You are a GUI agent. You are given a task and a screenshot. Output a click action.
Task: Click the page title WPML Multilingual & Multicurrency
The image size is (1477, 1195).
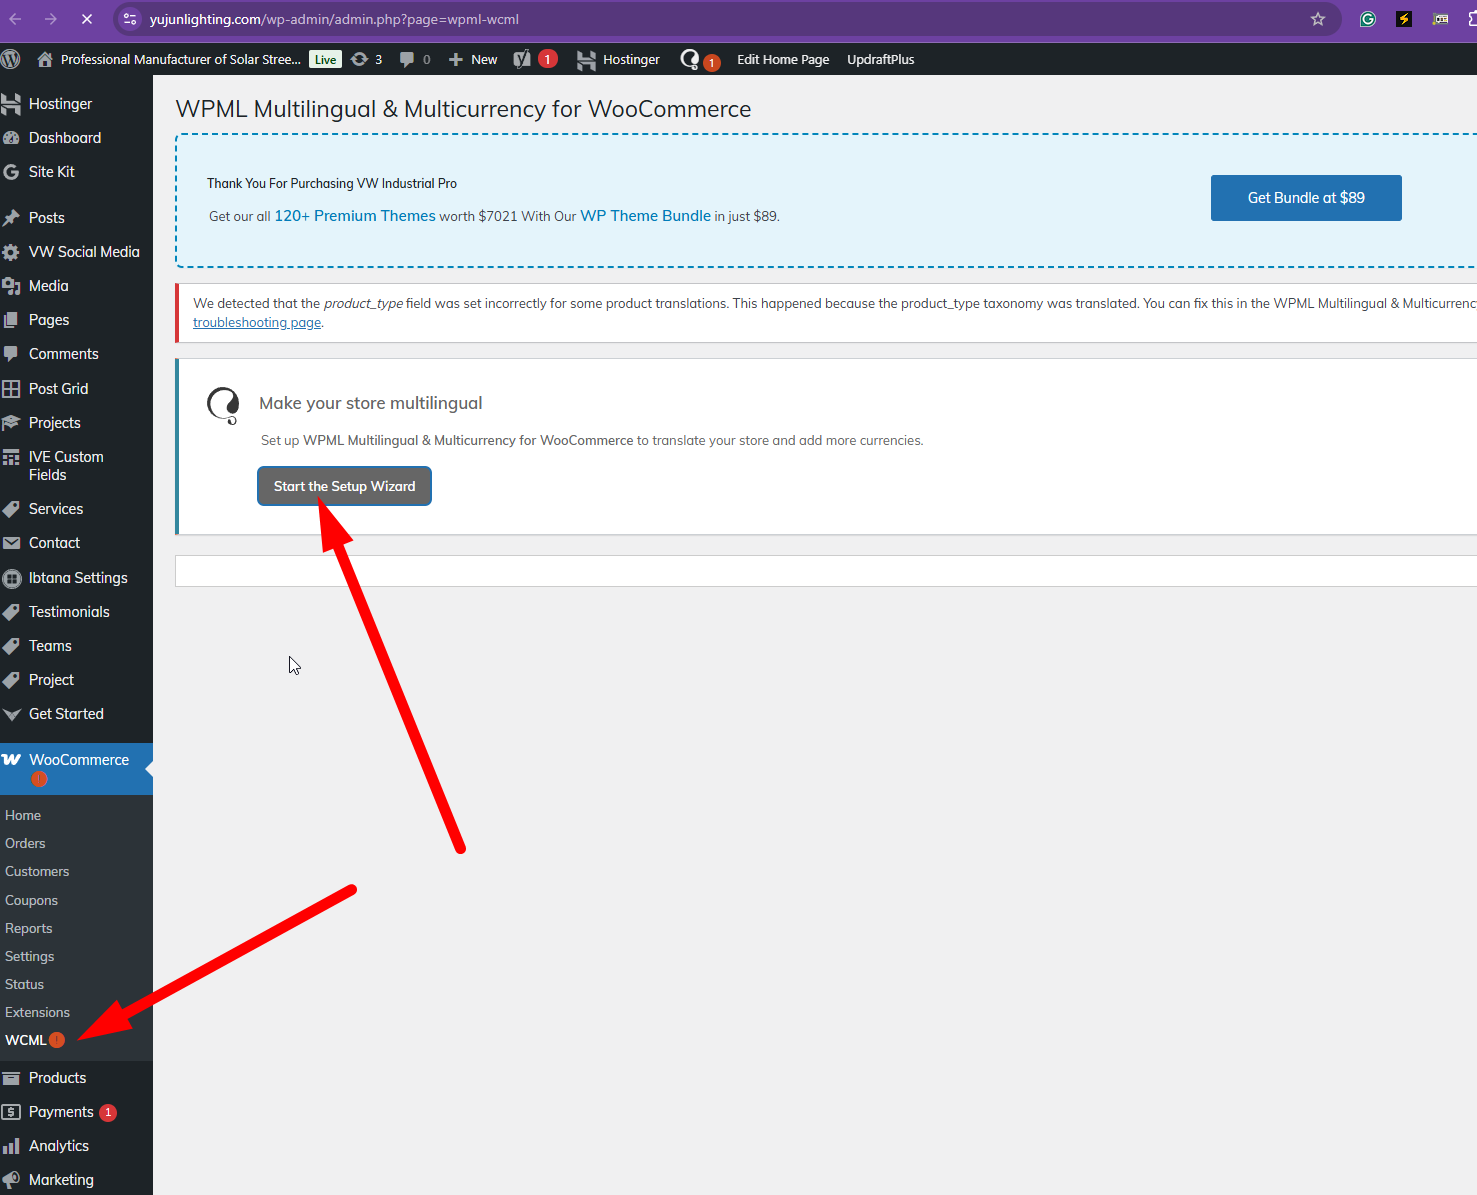coord(463,109)
